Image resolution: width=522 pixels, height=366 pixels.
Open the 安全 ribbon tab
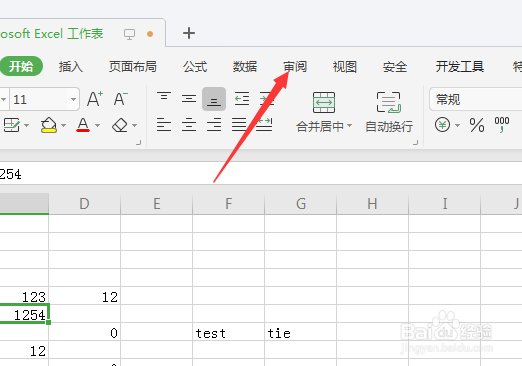tap(395, 67)
